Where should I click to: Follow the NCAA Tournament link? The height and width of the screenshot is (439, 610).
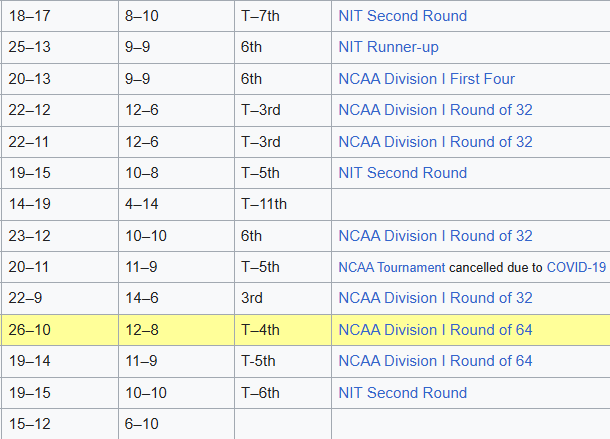391,267
